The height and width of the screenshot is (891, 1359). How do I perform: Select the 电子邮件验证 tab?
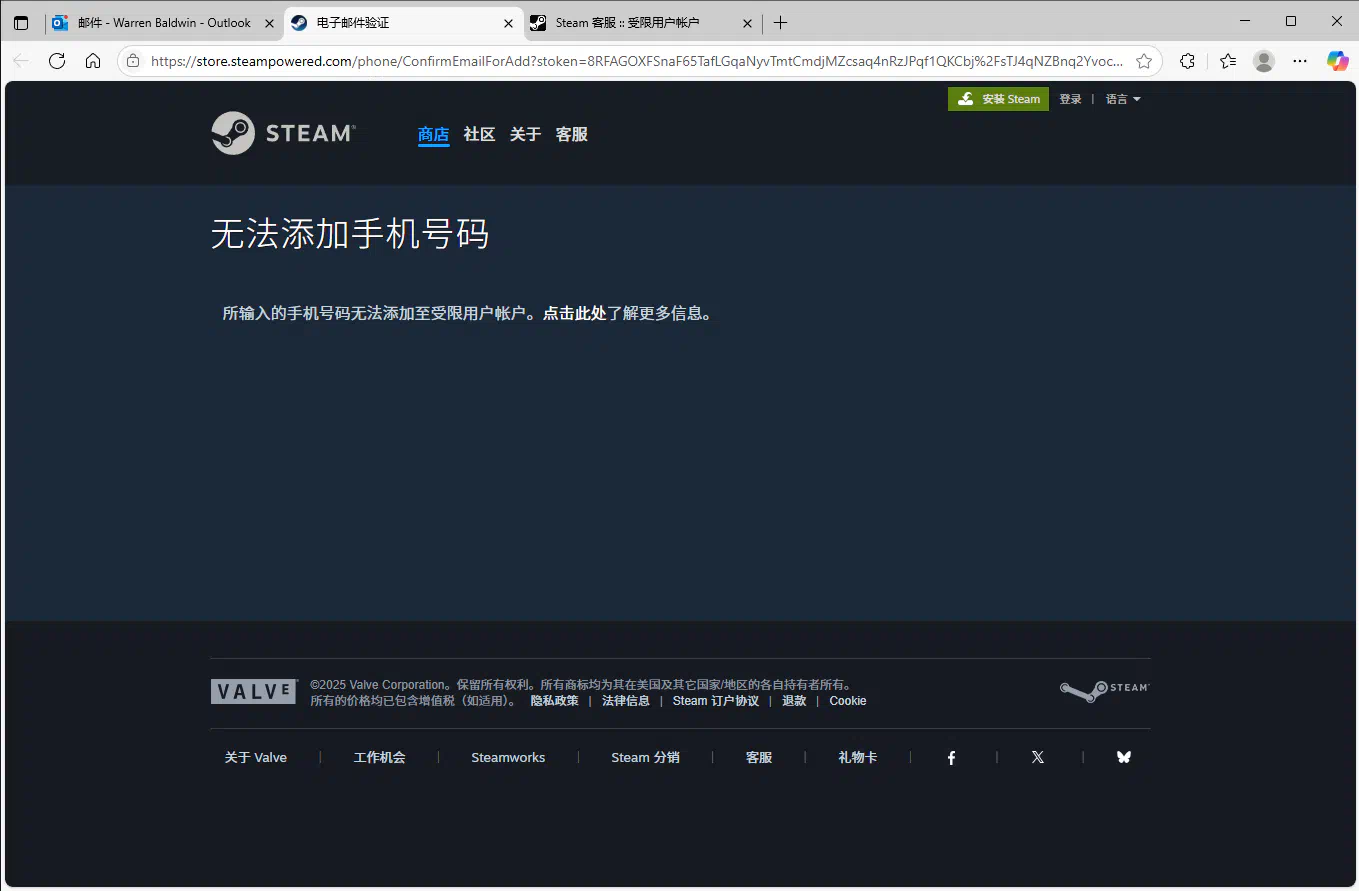(x=403, y=22)
